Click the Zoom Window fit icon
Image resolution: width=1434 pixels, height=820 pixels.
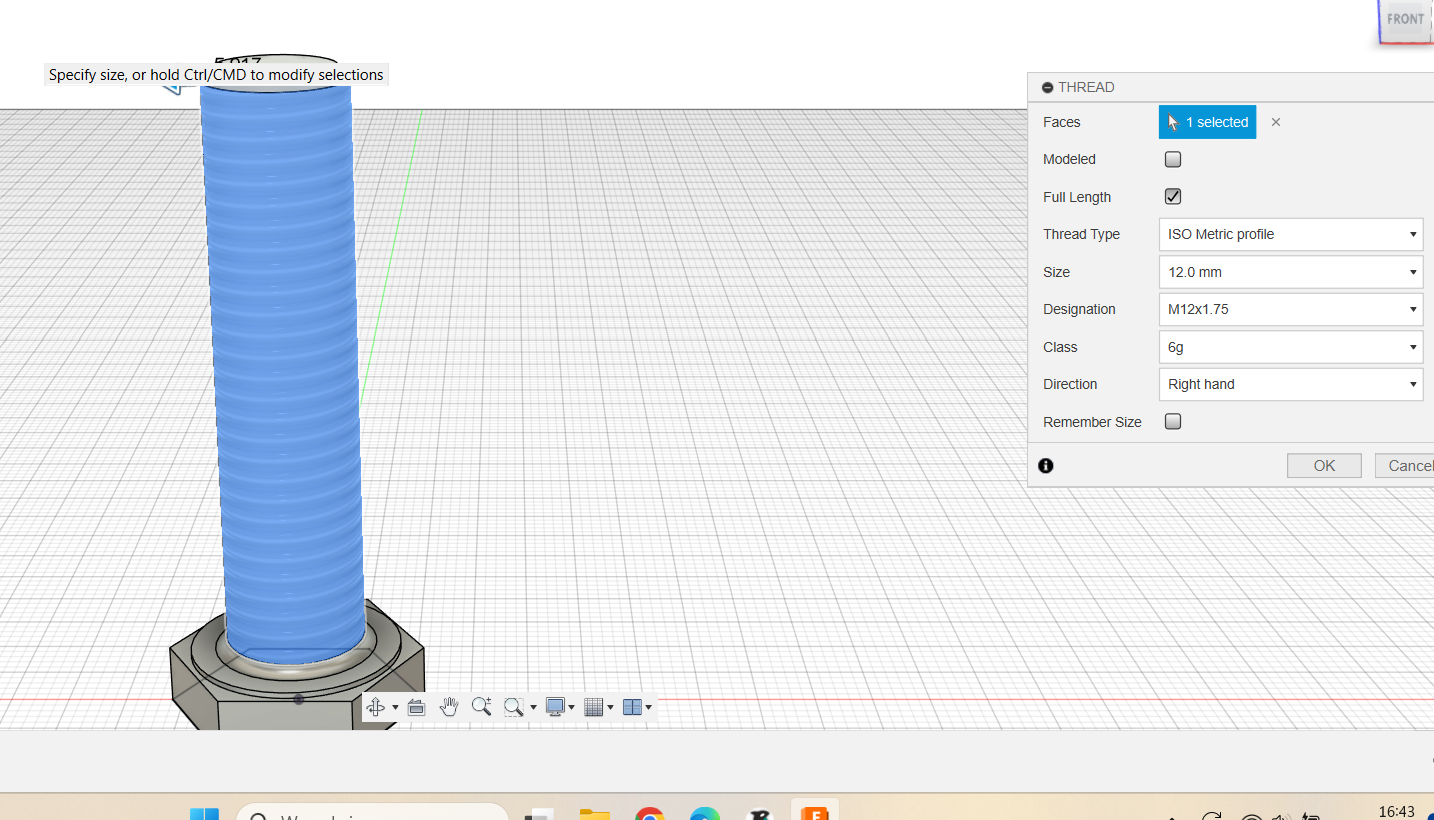pyautogui.click(x=514, y=707)
